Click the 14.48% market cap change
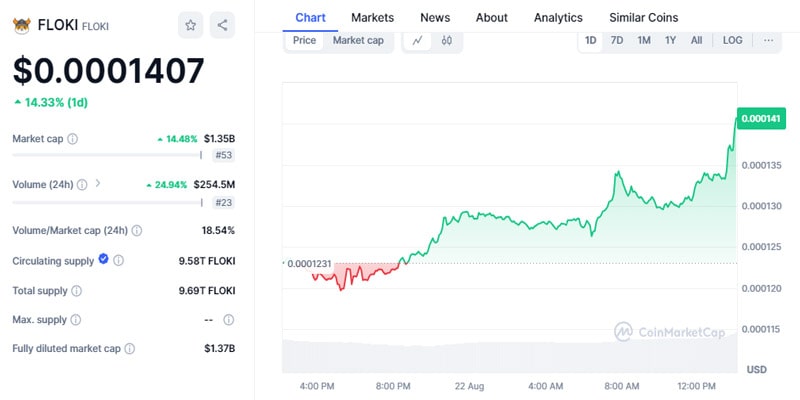Screen dimensions: 800x400 pyautogui.click(x=178, y=139)
